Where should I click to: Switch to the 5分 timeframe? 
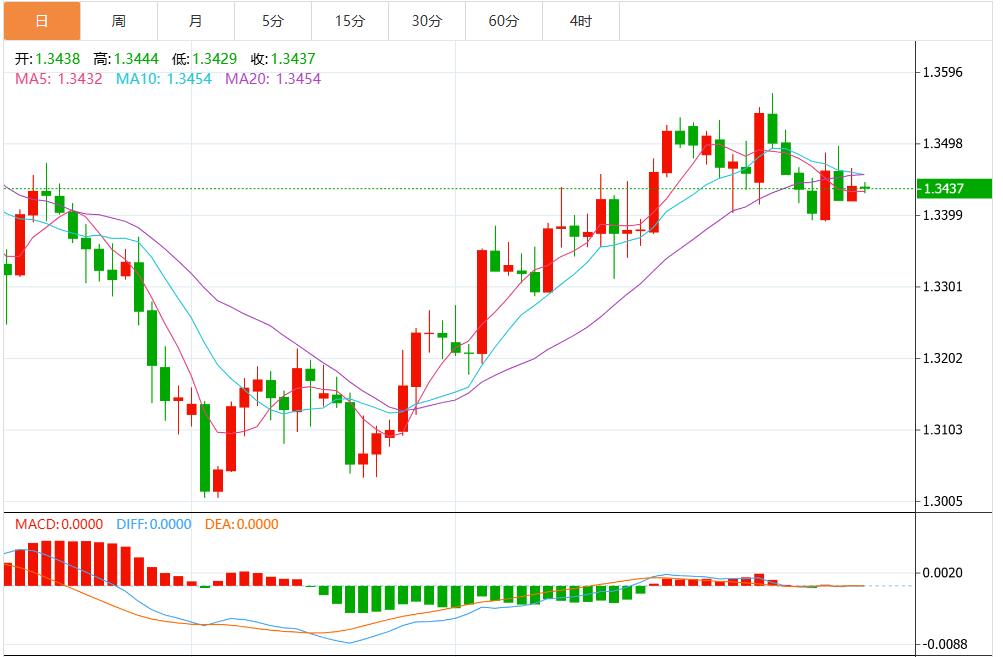(x=273, y=21)
